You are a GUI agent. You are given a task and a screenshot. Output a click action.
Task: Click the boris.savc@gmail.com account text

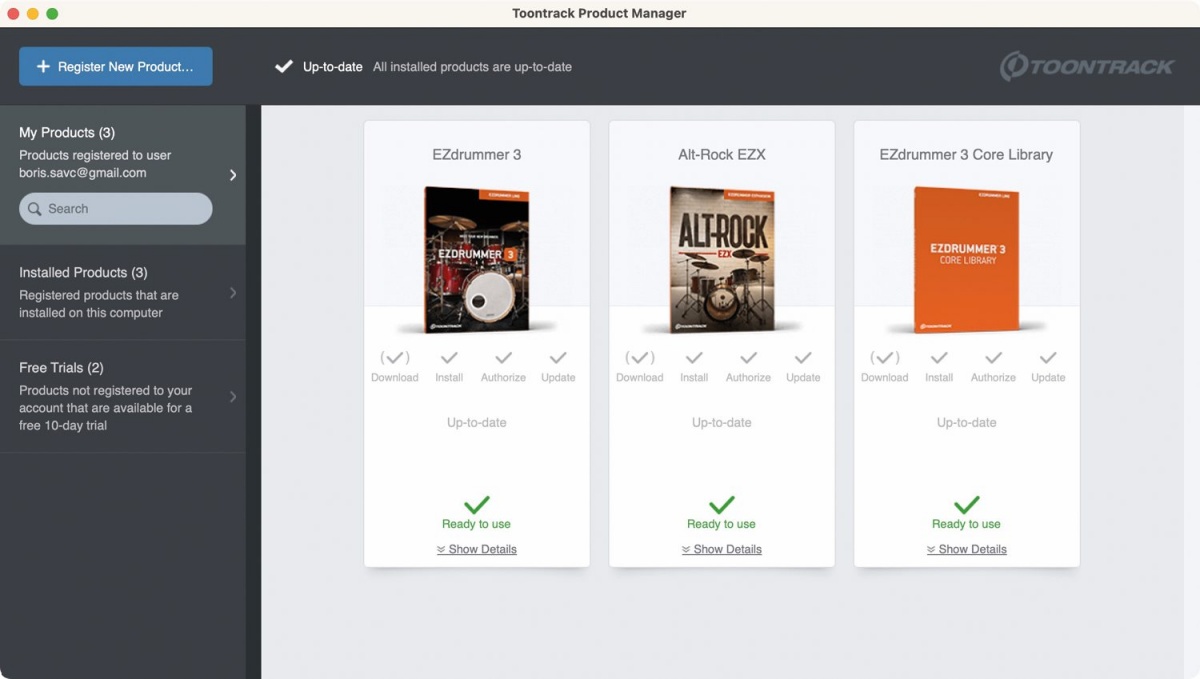[83, 173]
